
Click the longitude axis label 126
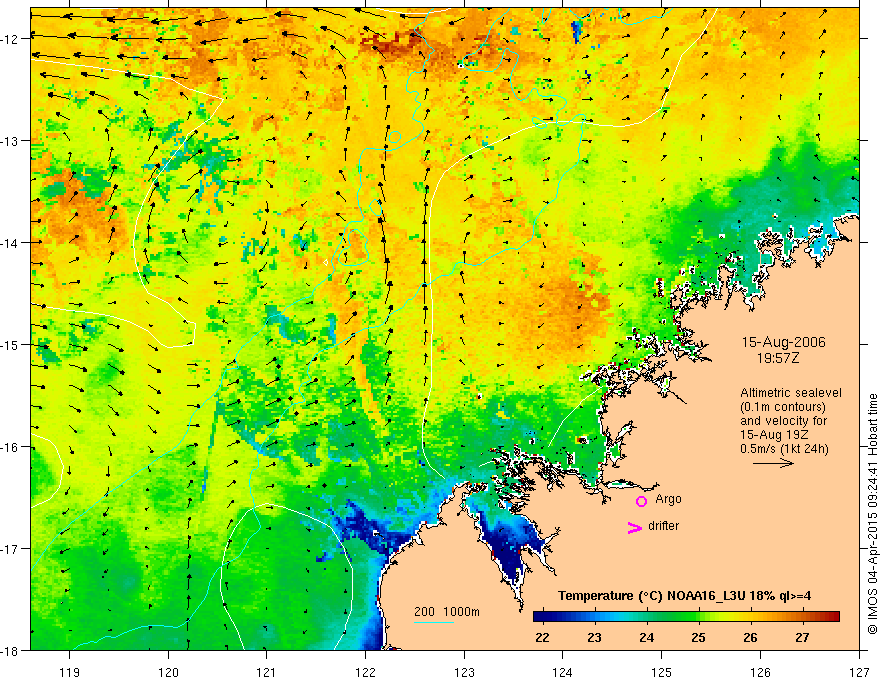click(x=760, y=672)
